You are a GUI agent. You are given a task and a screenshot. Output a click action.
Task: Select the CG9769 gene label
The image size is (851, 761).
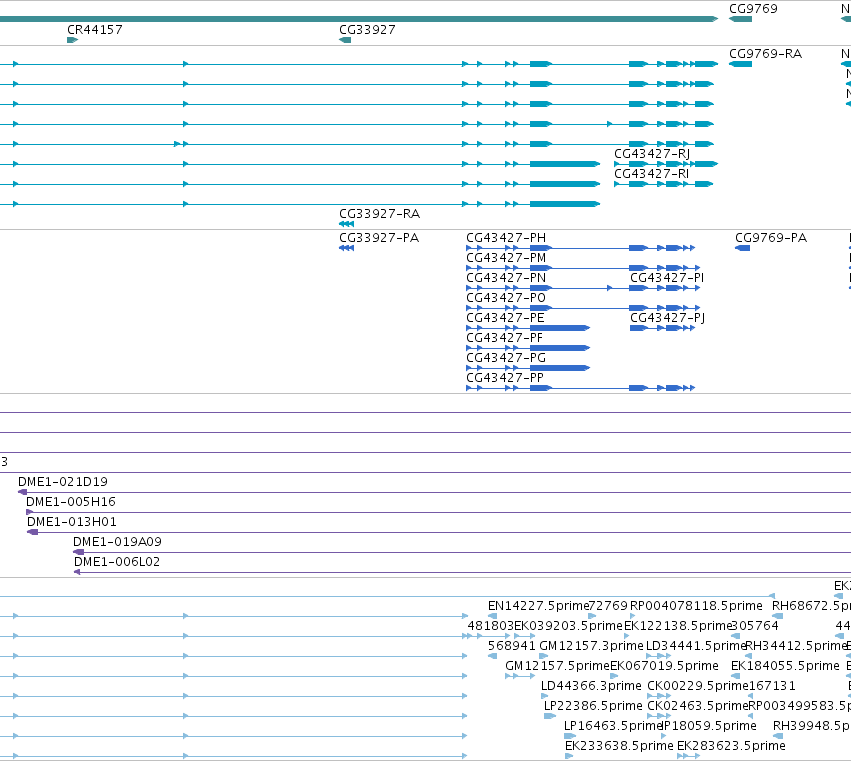click(x=753, y=9)
